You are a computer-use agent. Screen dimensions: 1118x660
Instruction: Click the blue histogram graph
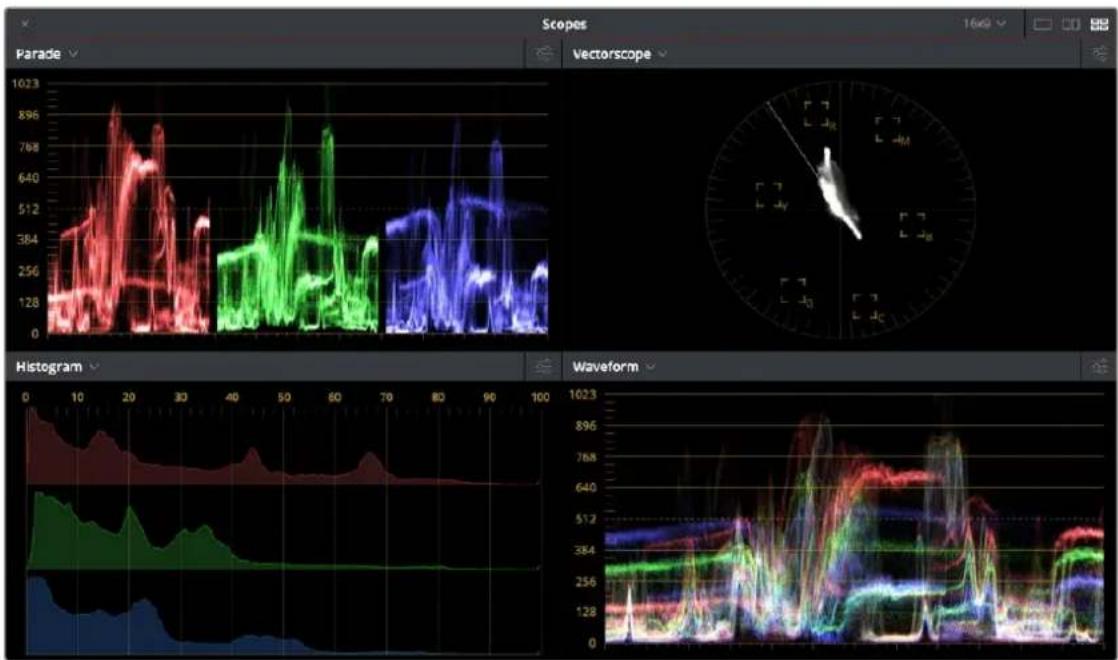(x=283, y=616)
